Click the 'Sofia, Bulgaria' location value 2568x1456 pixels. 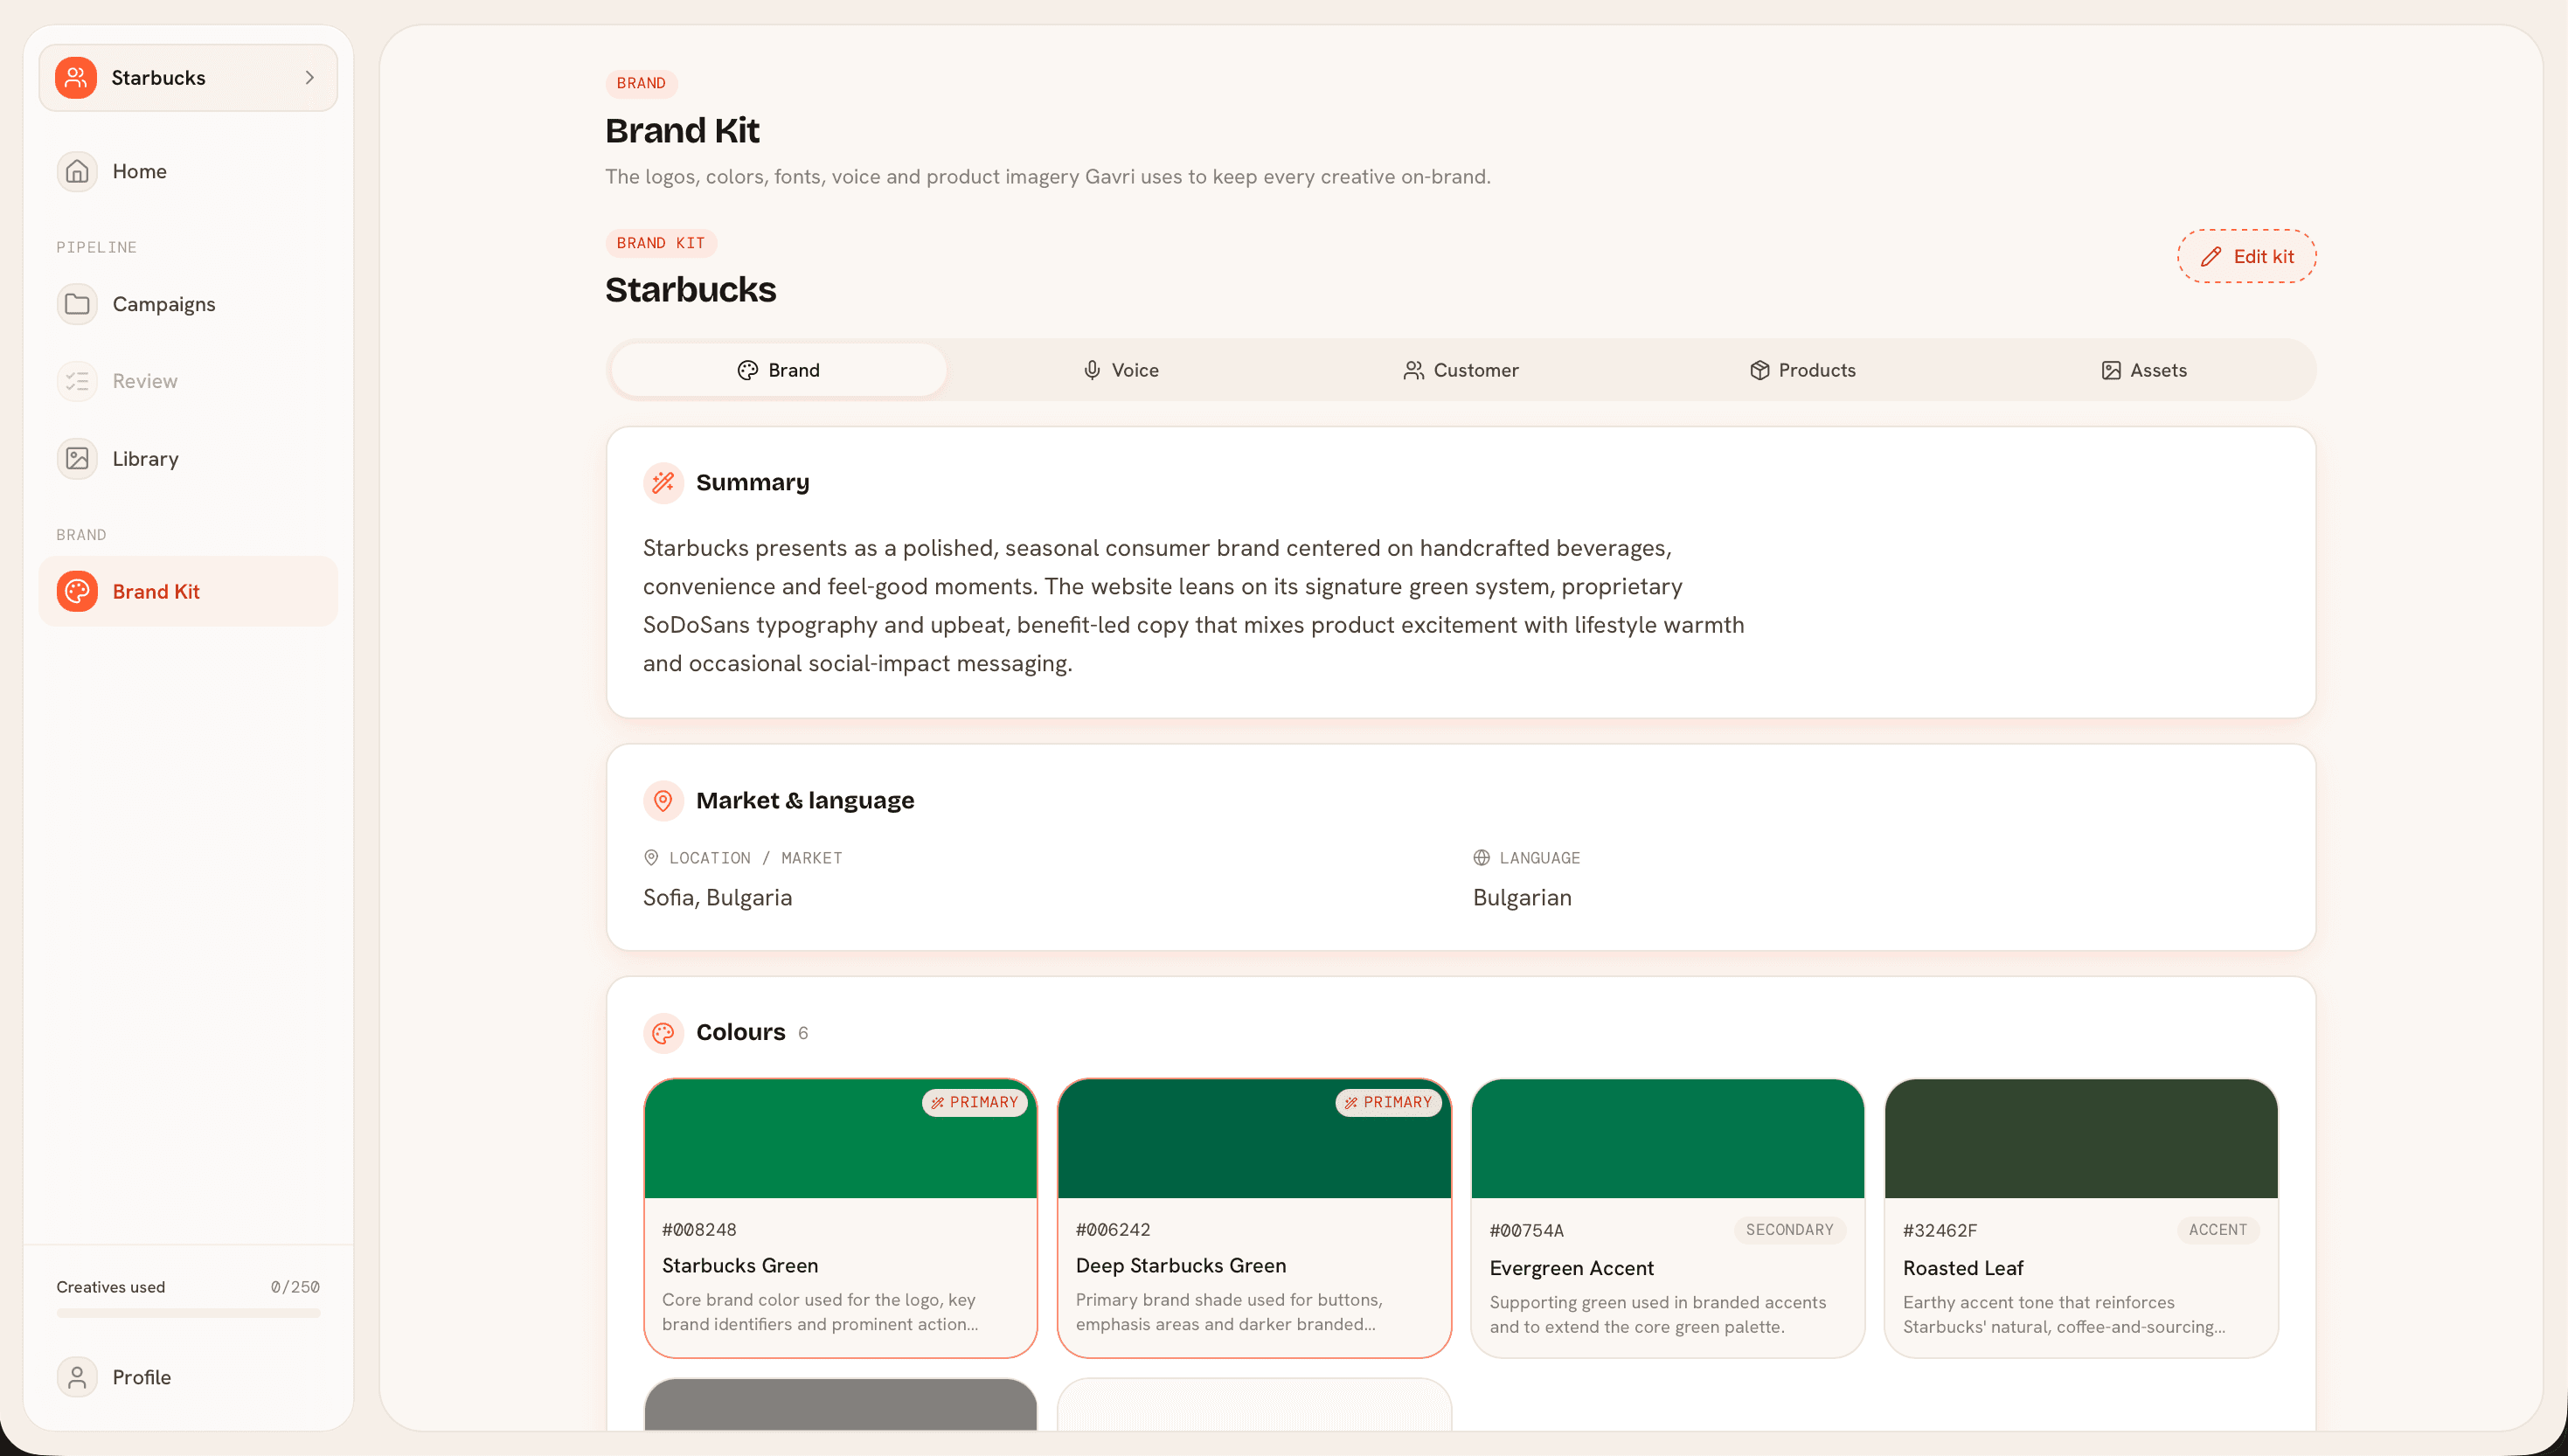point(717,897)
